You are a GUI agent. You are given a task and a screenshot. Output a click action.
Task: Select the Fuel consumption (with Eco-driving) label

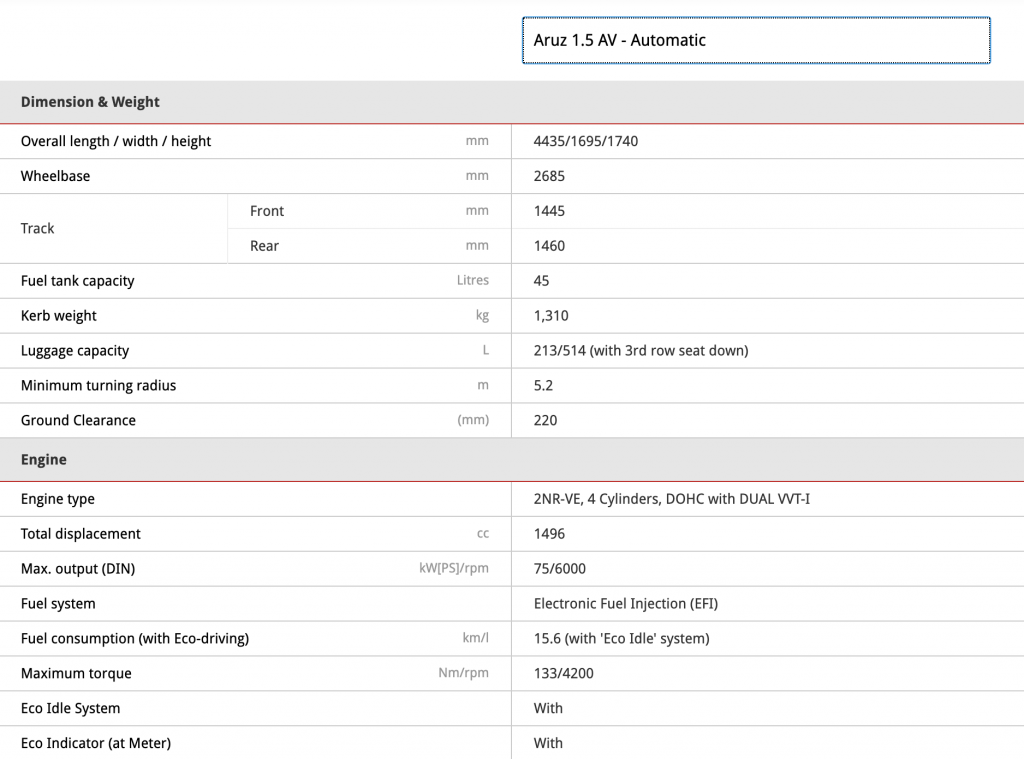click(x=135, y=639)
